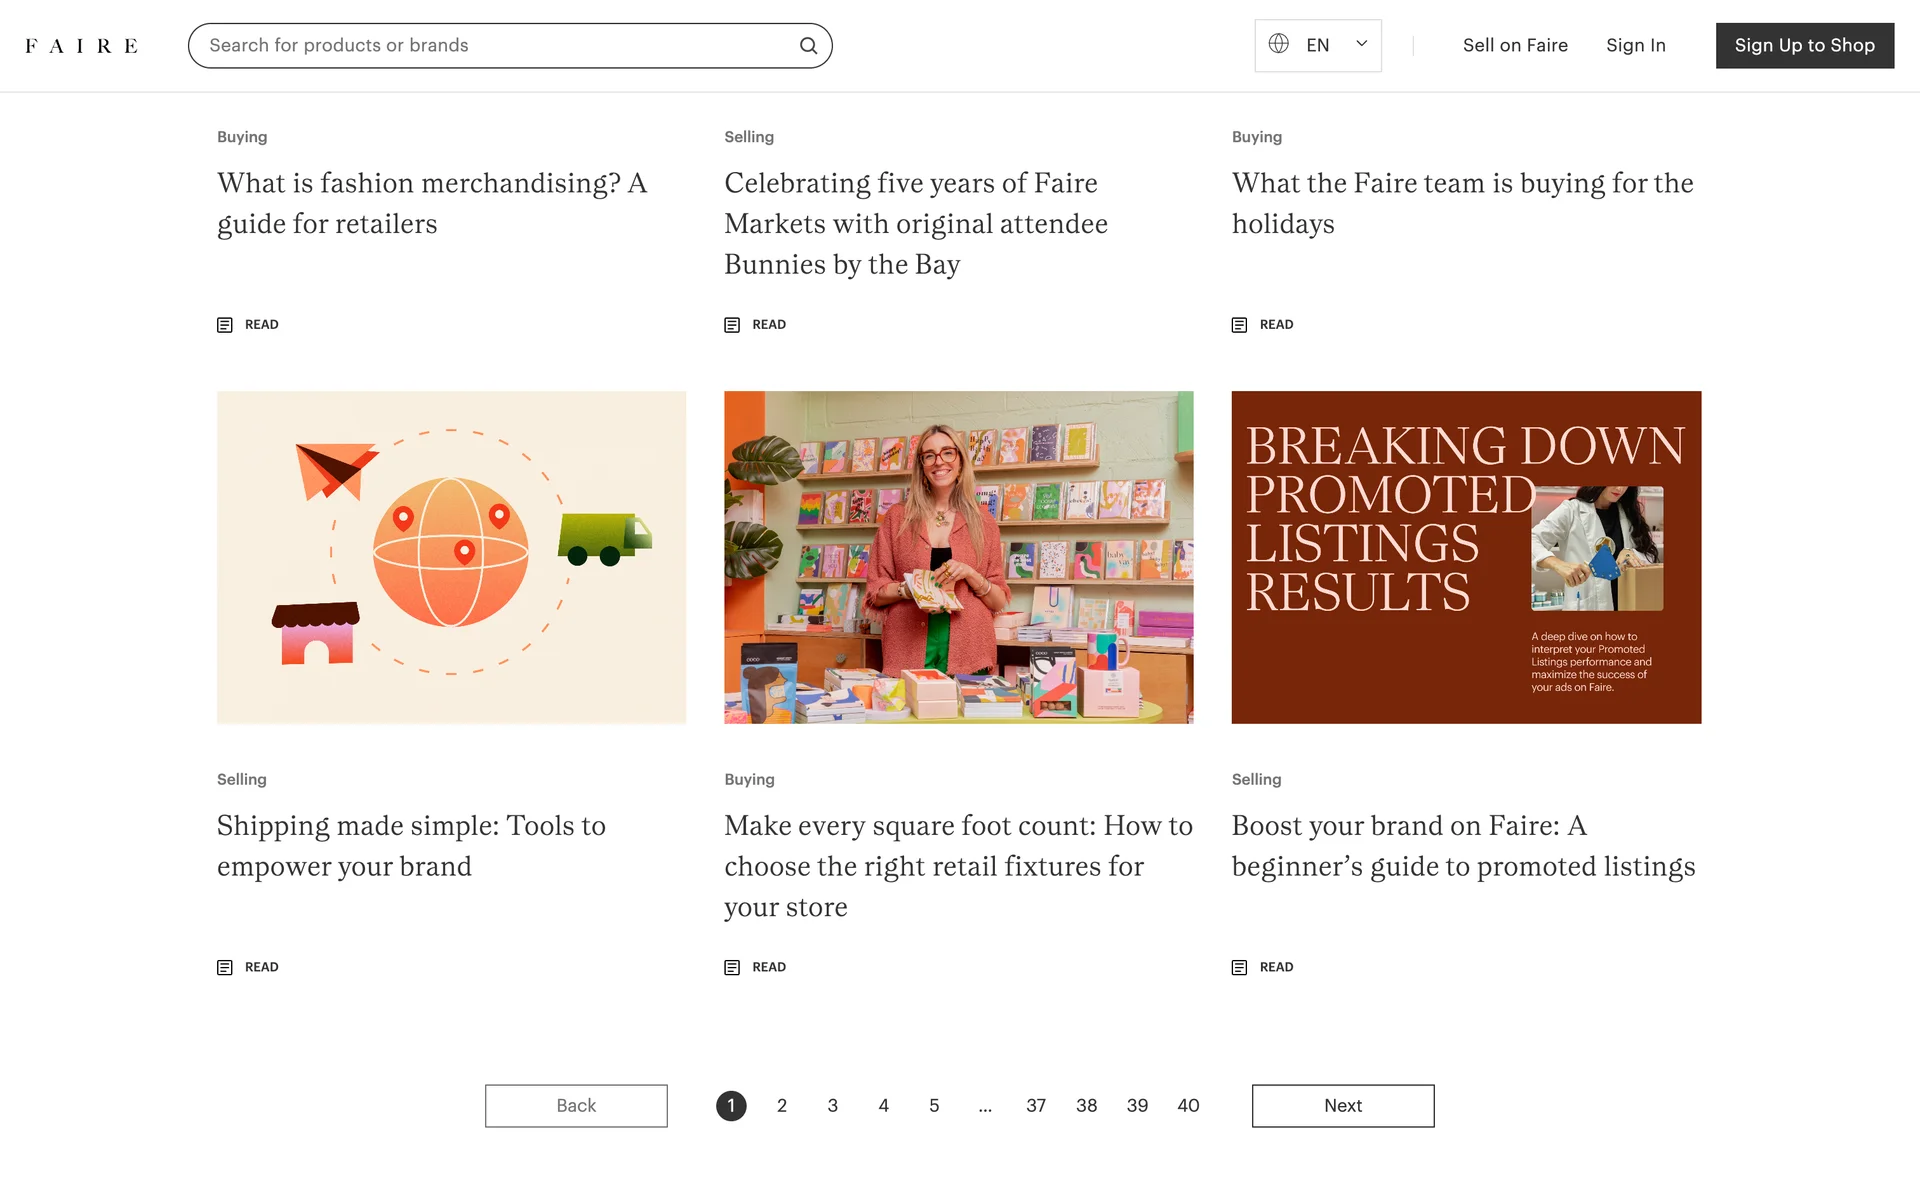Click the FAIRE logo

pos(81,46)
